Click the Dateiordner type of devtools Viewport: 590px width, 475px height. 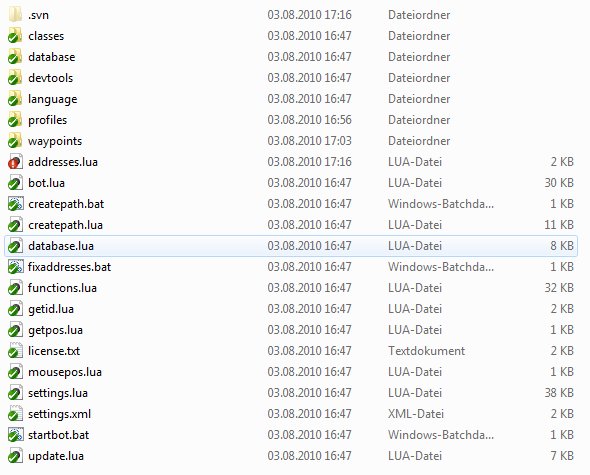tap(419, 78)
